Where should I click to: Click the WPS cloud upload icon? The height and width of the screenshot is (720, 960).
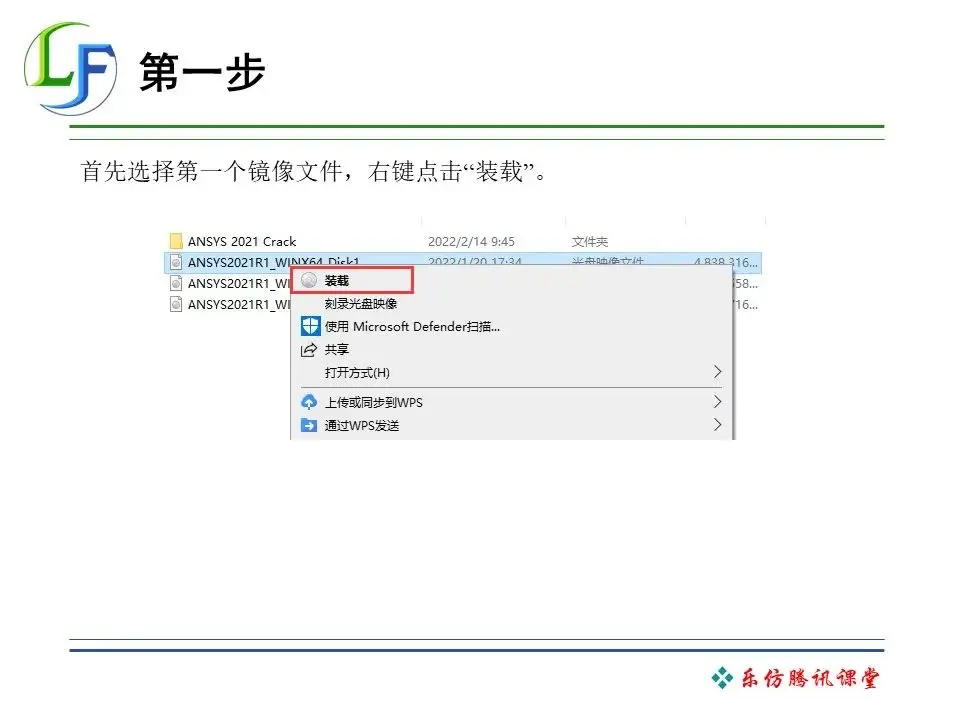(309, 402)
